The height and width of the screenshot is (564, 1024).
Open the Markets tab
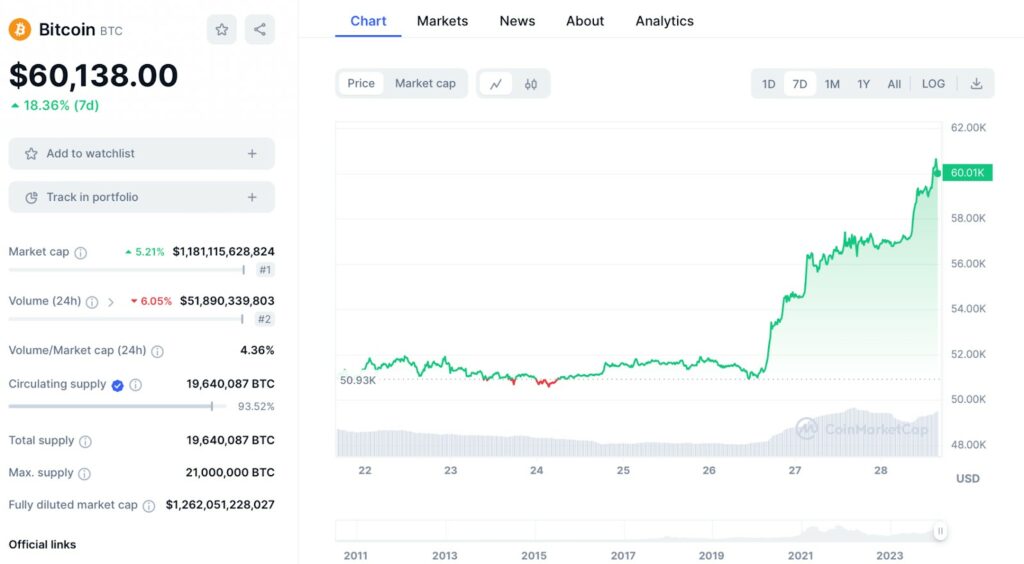[x=442, y=21]
